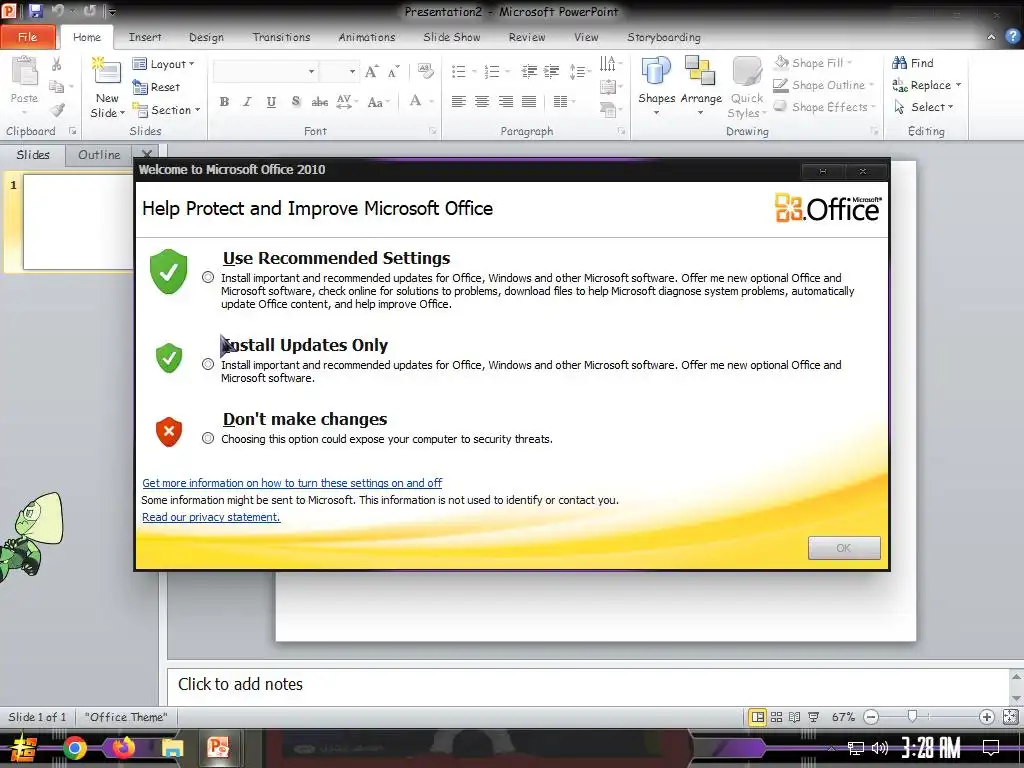The image size is (1024, 768).
Task: Click the Character Spacing icon
Action: pyautogui.click(x=345, y=102)
